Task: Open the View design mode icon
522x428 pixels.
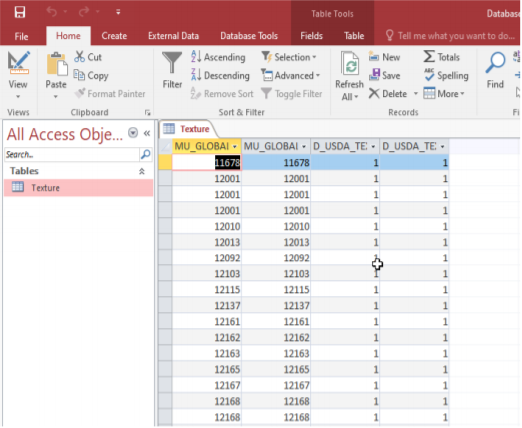Action: 18,62
